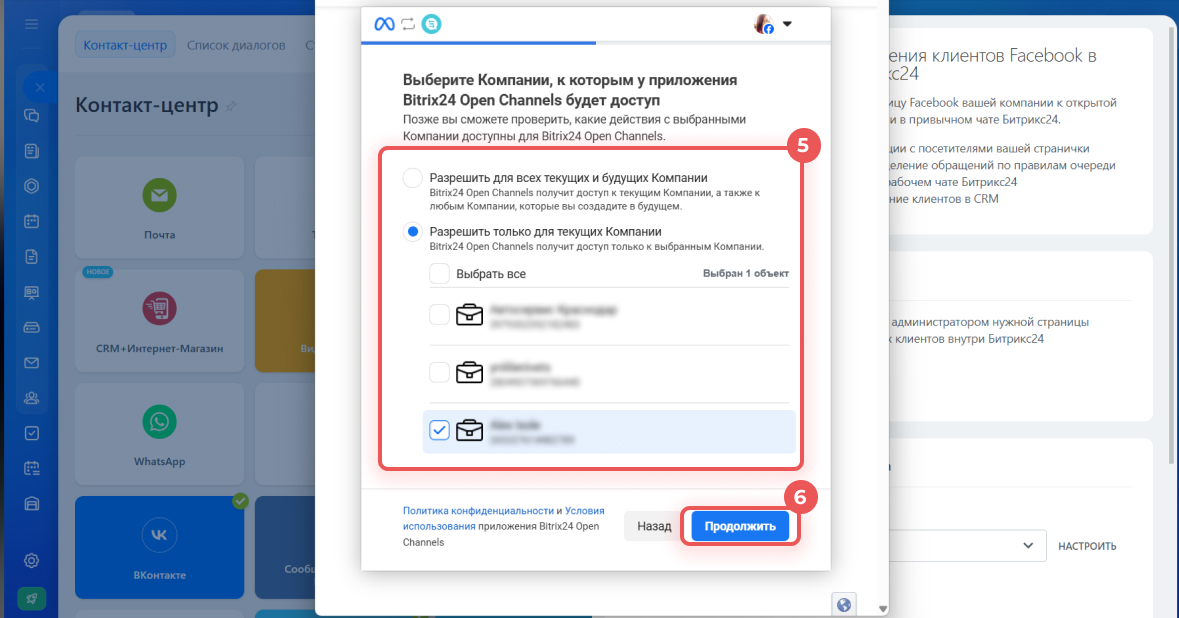Click the НАСТРОИТЬ link

pos(1087,547)
